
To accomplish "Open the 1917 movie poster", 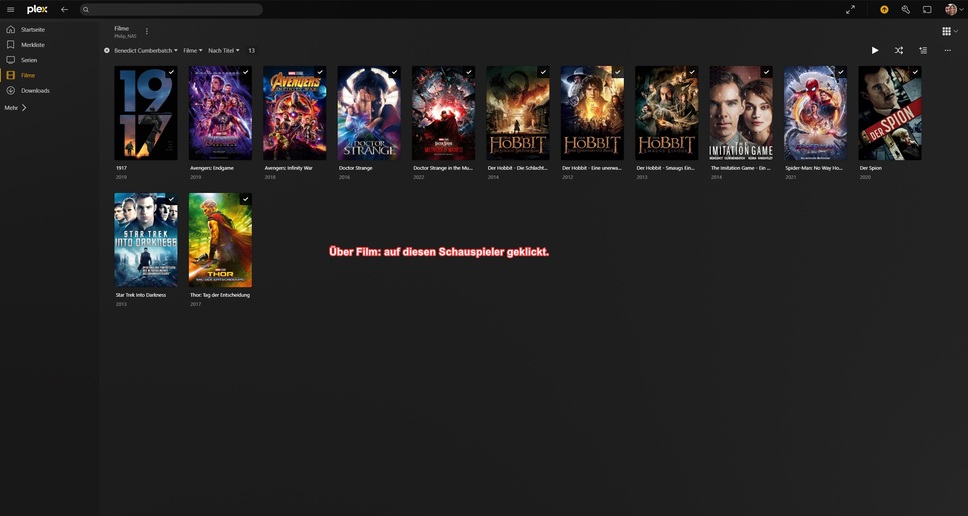I will [146, 113].
